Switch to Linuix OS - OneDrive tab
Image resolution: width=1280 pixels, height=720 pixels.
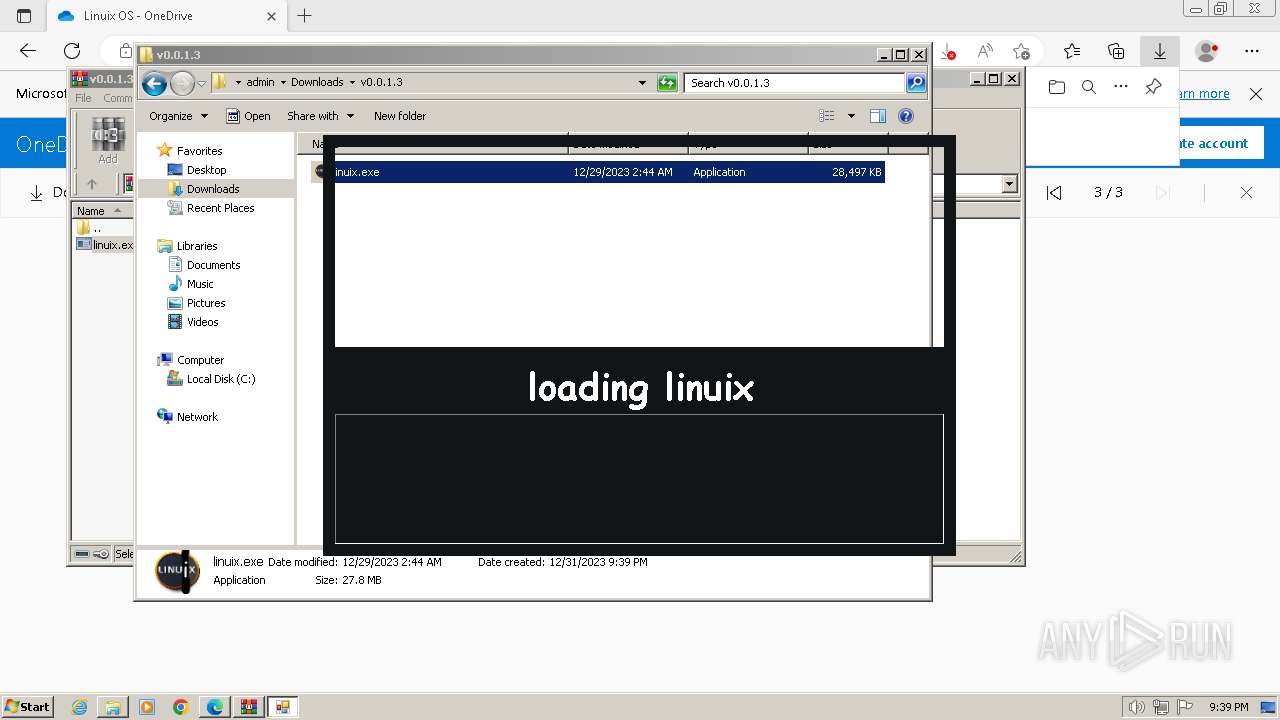[x=168, y=16]
